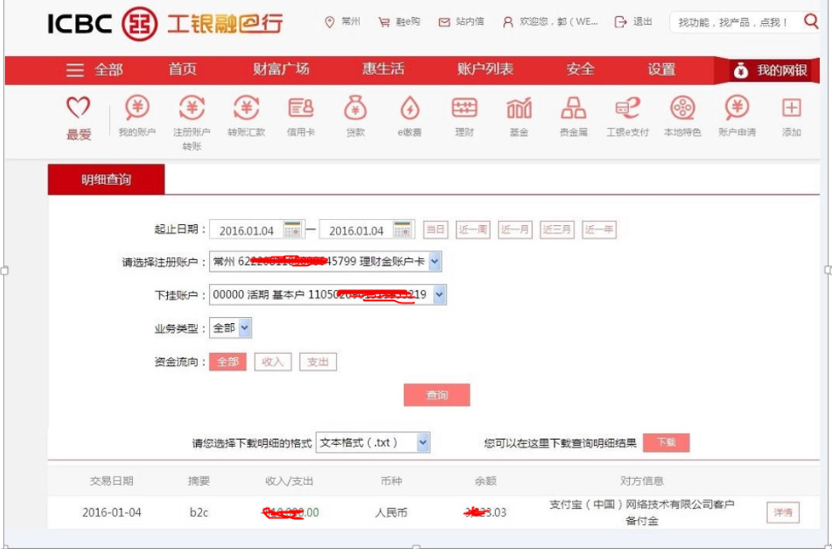Open 融e购 shopping cart
Screen dimensions: 832x549
(399, 22)
